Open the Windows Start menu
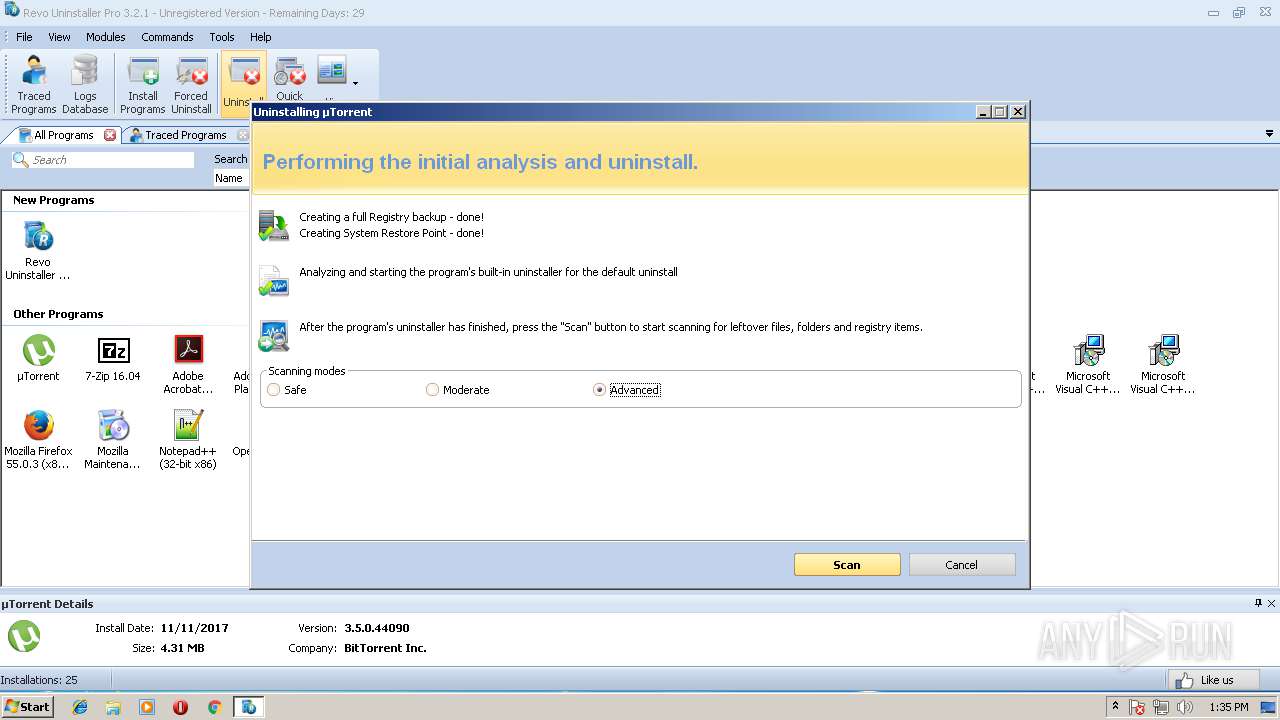Screen dimensions: 1280x720 click(x=27, y=706)
